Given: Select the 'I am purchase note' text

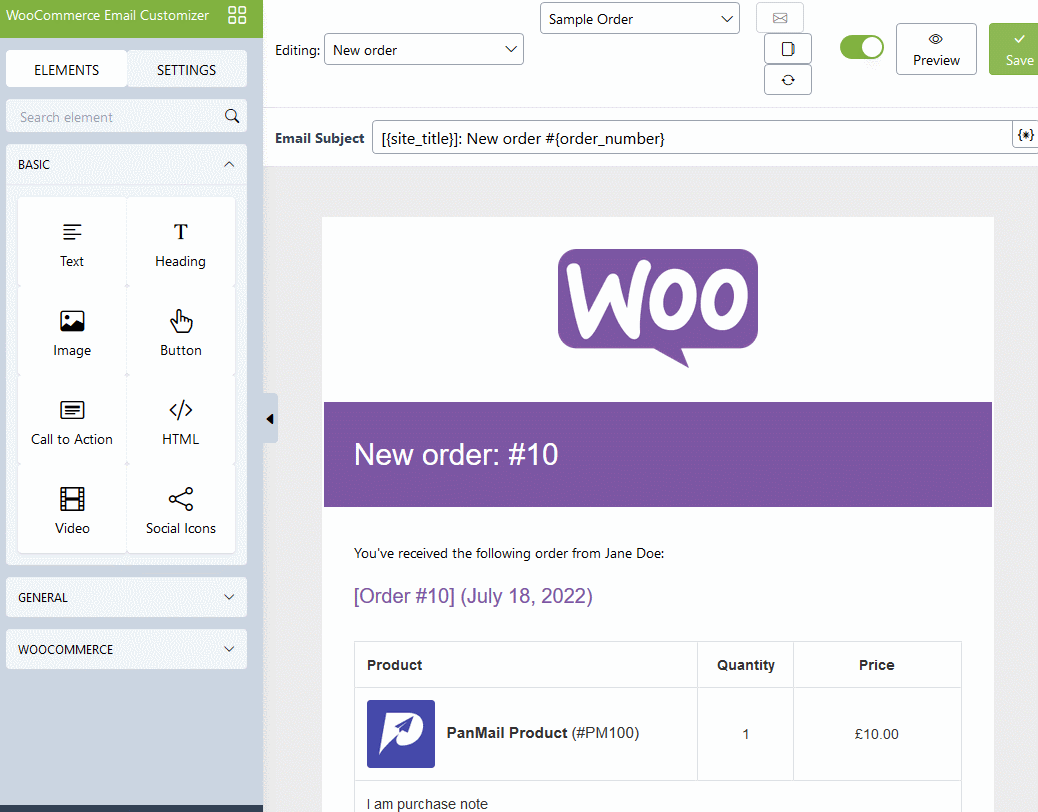Looking at the screenshot, I should [428, 803].
